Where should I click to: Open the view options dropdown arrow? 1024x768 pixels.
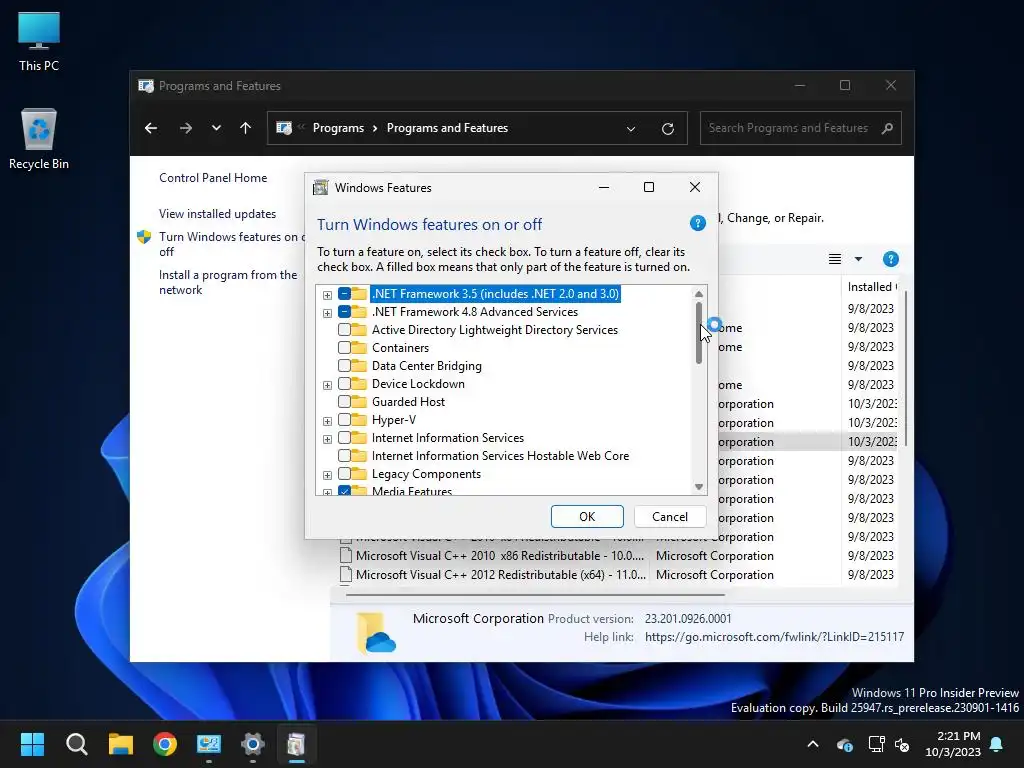[x=858, y=259]
